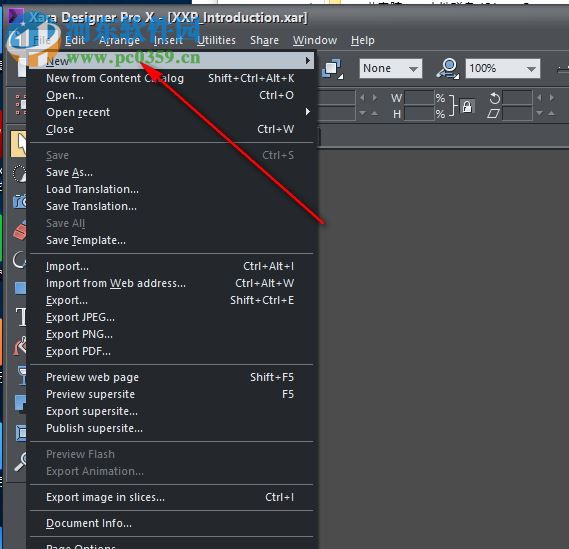The height and width of the screenshot is (549, 569).
Task: Open the 100% zoom dropdown
Action: tap(503, 68)
